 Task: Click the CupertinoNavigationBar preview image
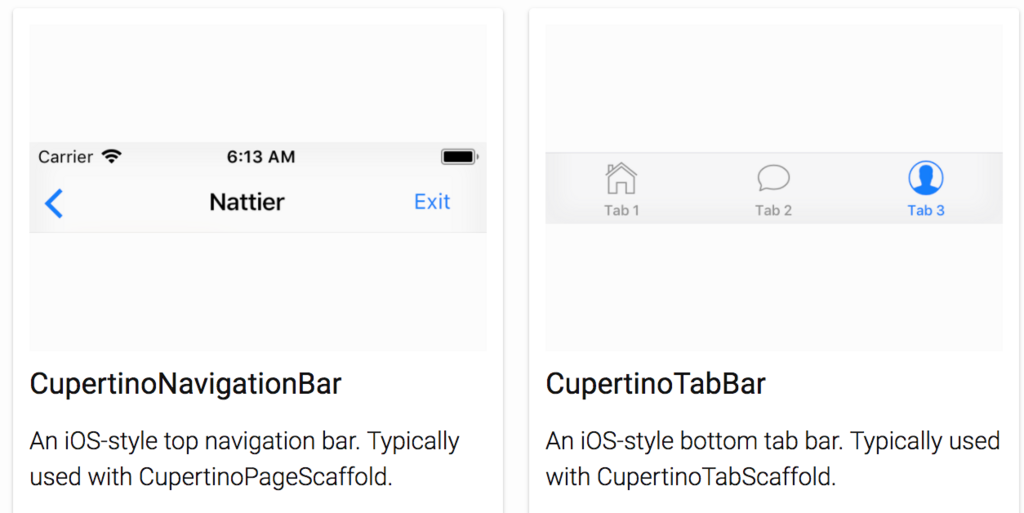[258, 188]
